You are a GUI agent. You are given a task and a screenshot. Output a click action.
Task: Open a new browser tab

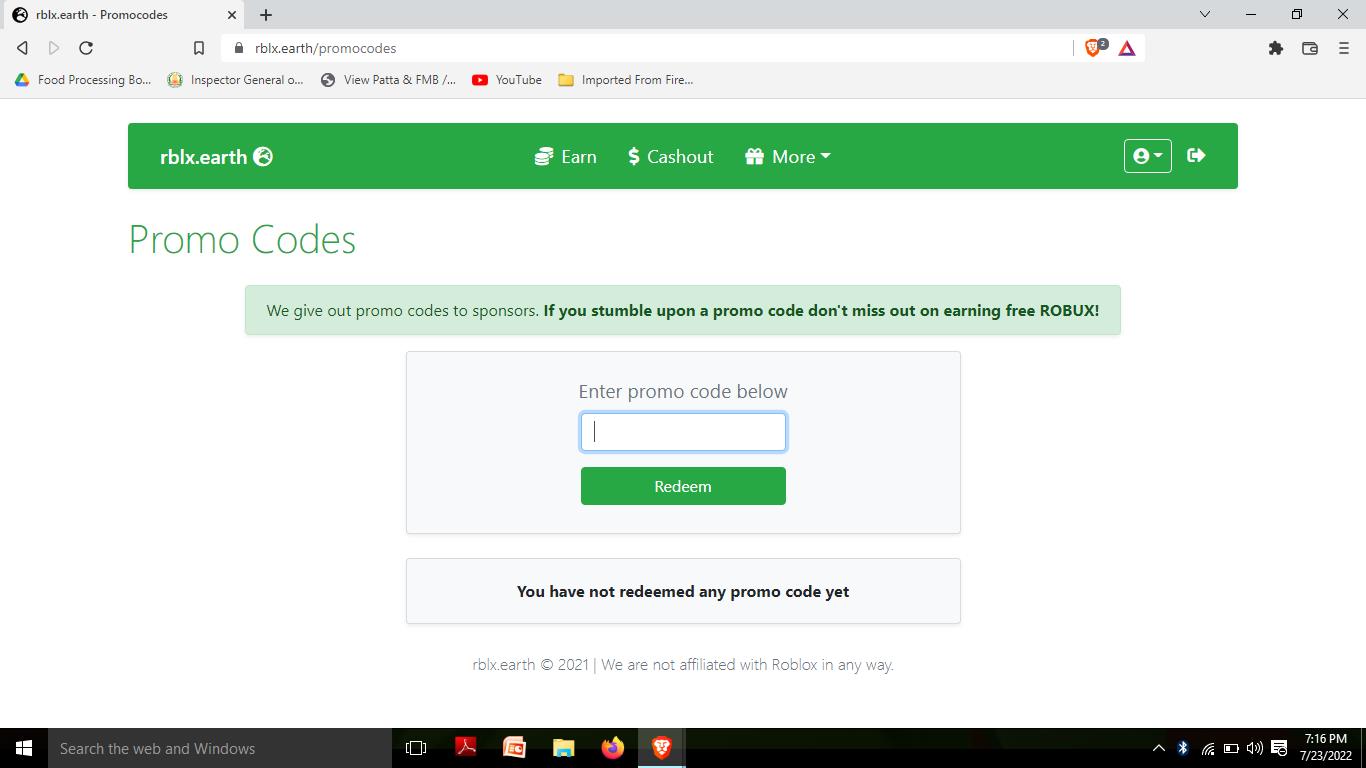266,15
